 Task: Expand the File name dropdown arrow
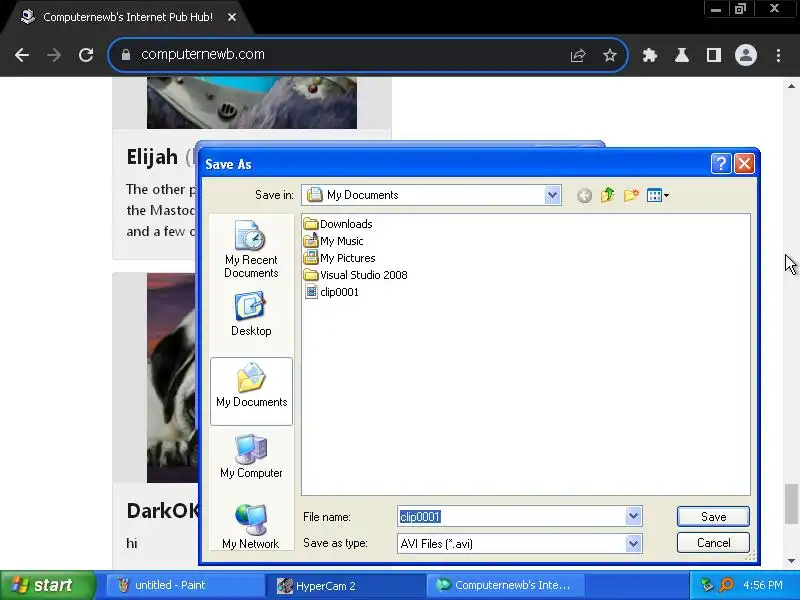point(633,516)
